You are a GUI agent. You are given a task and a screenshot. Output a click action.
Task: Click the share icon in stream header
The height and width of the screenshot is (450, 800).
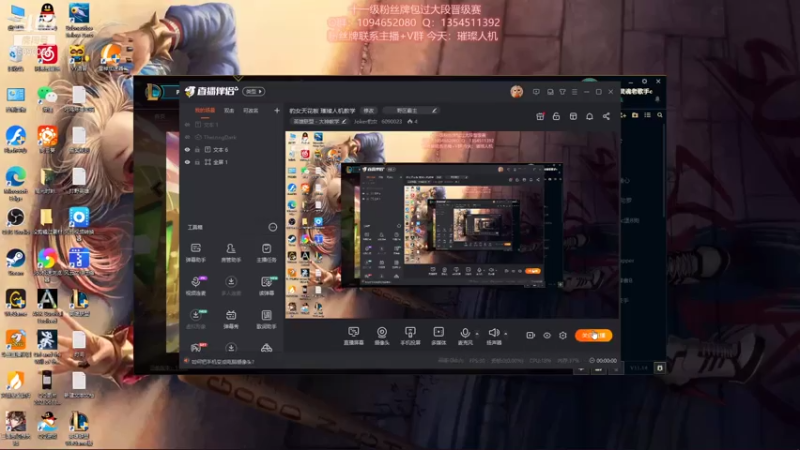(606, 116)
